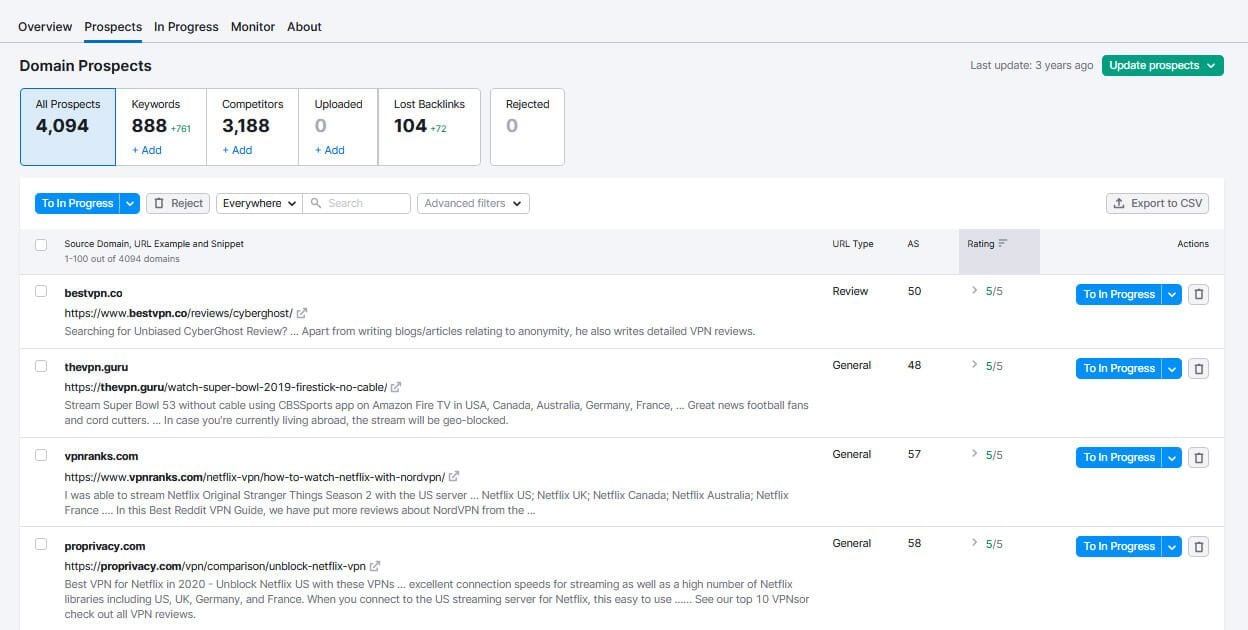Click Export to CSV button
This screenshot has width=1248, height=630.
(1158, 203)
